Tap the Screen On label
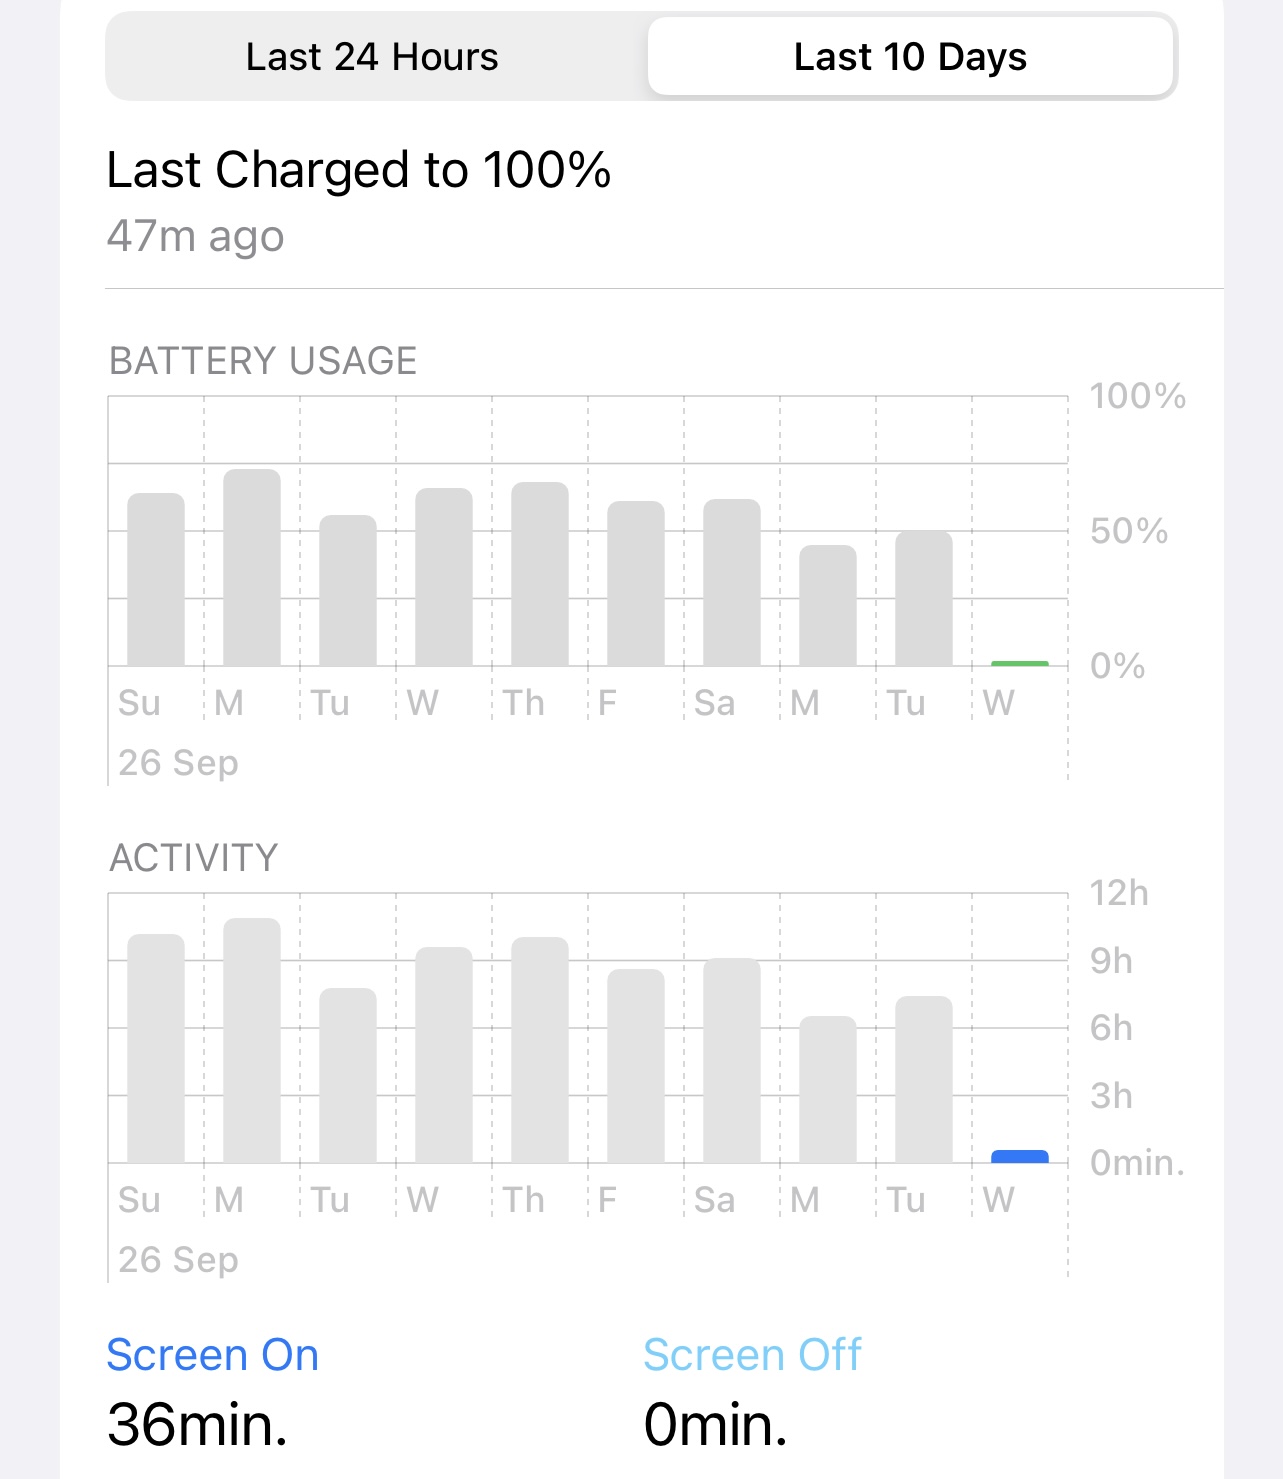The height and width of the screenshot is (1479, 1283). point(213,1355)
